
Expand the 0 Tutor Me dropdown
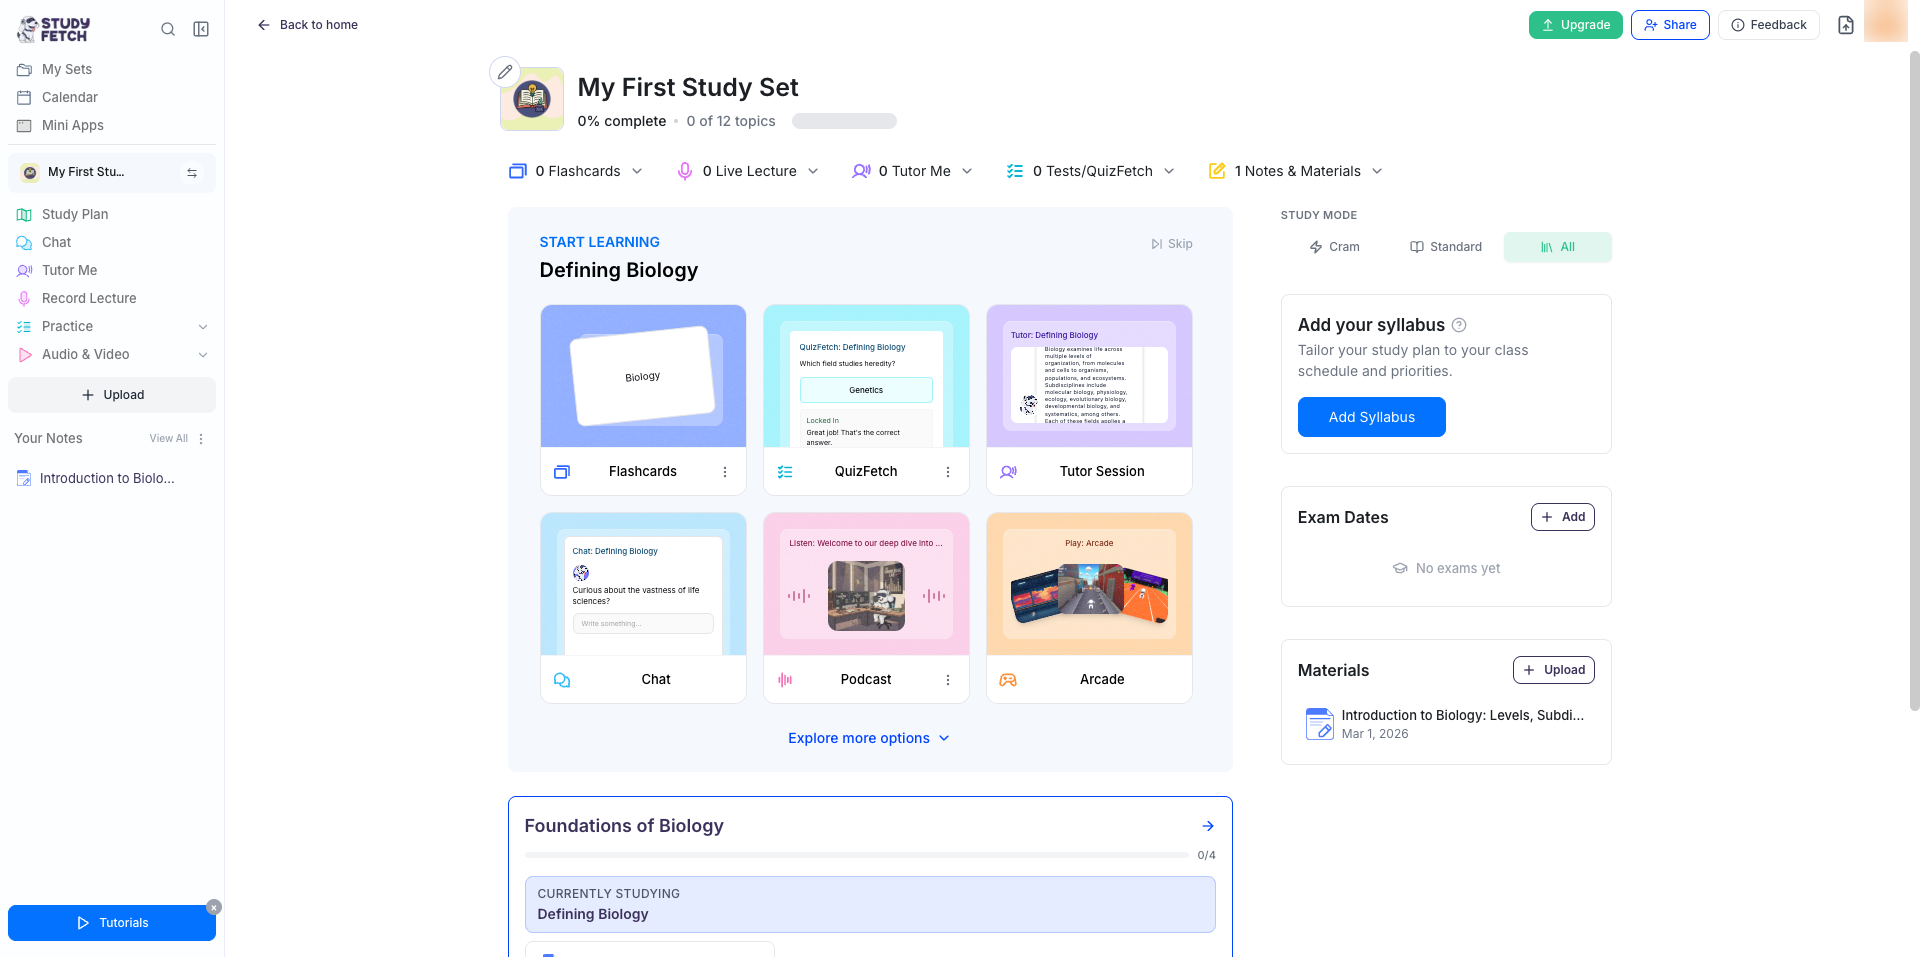pyautogui.click(x=912, y=171)
